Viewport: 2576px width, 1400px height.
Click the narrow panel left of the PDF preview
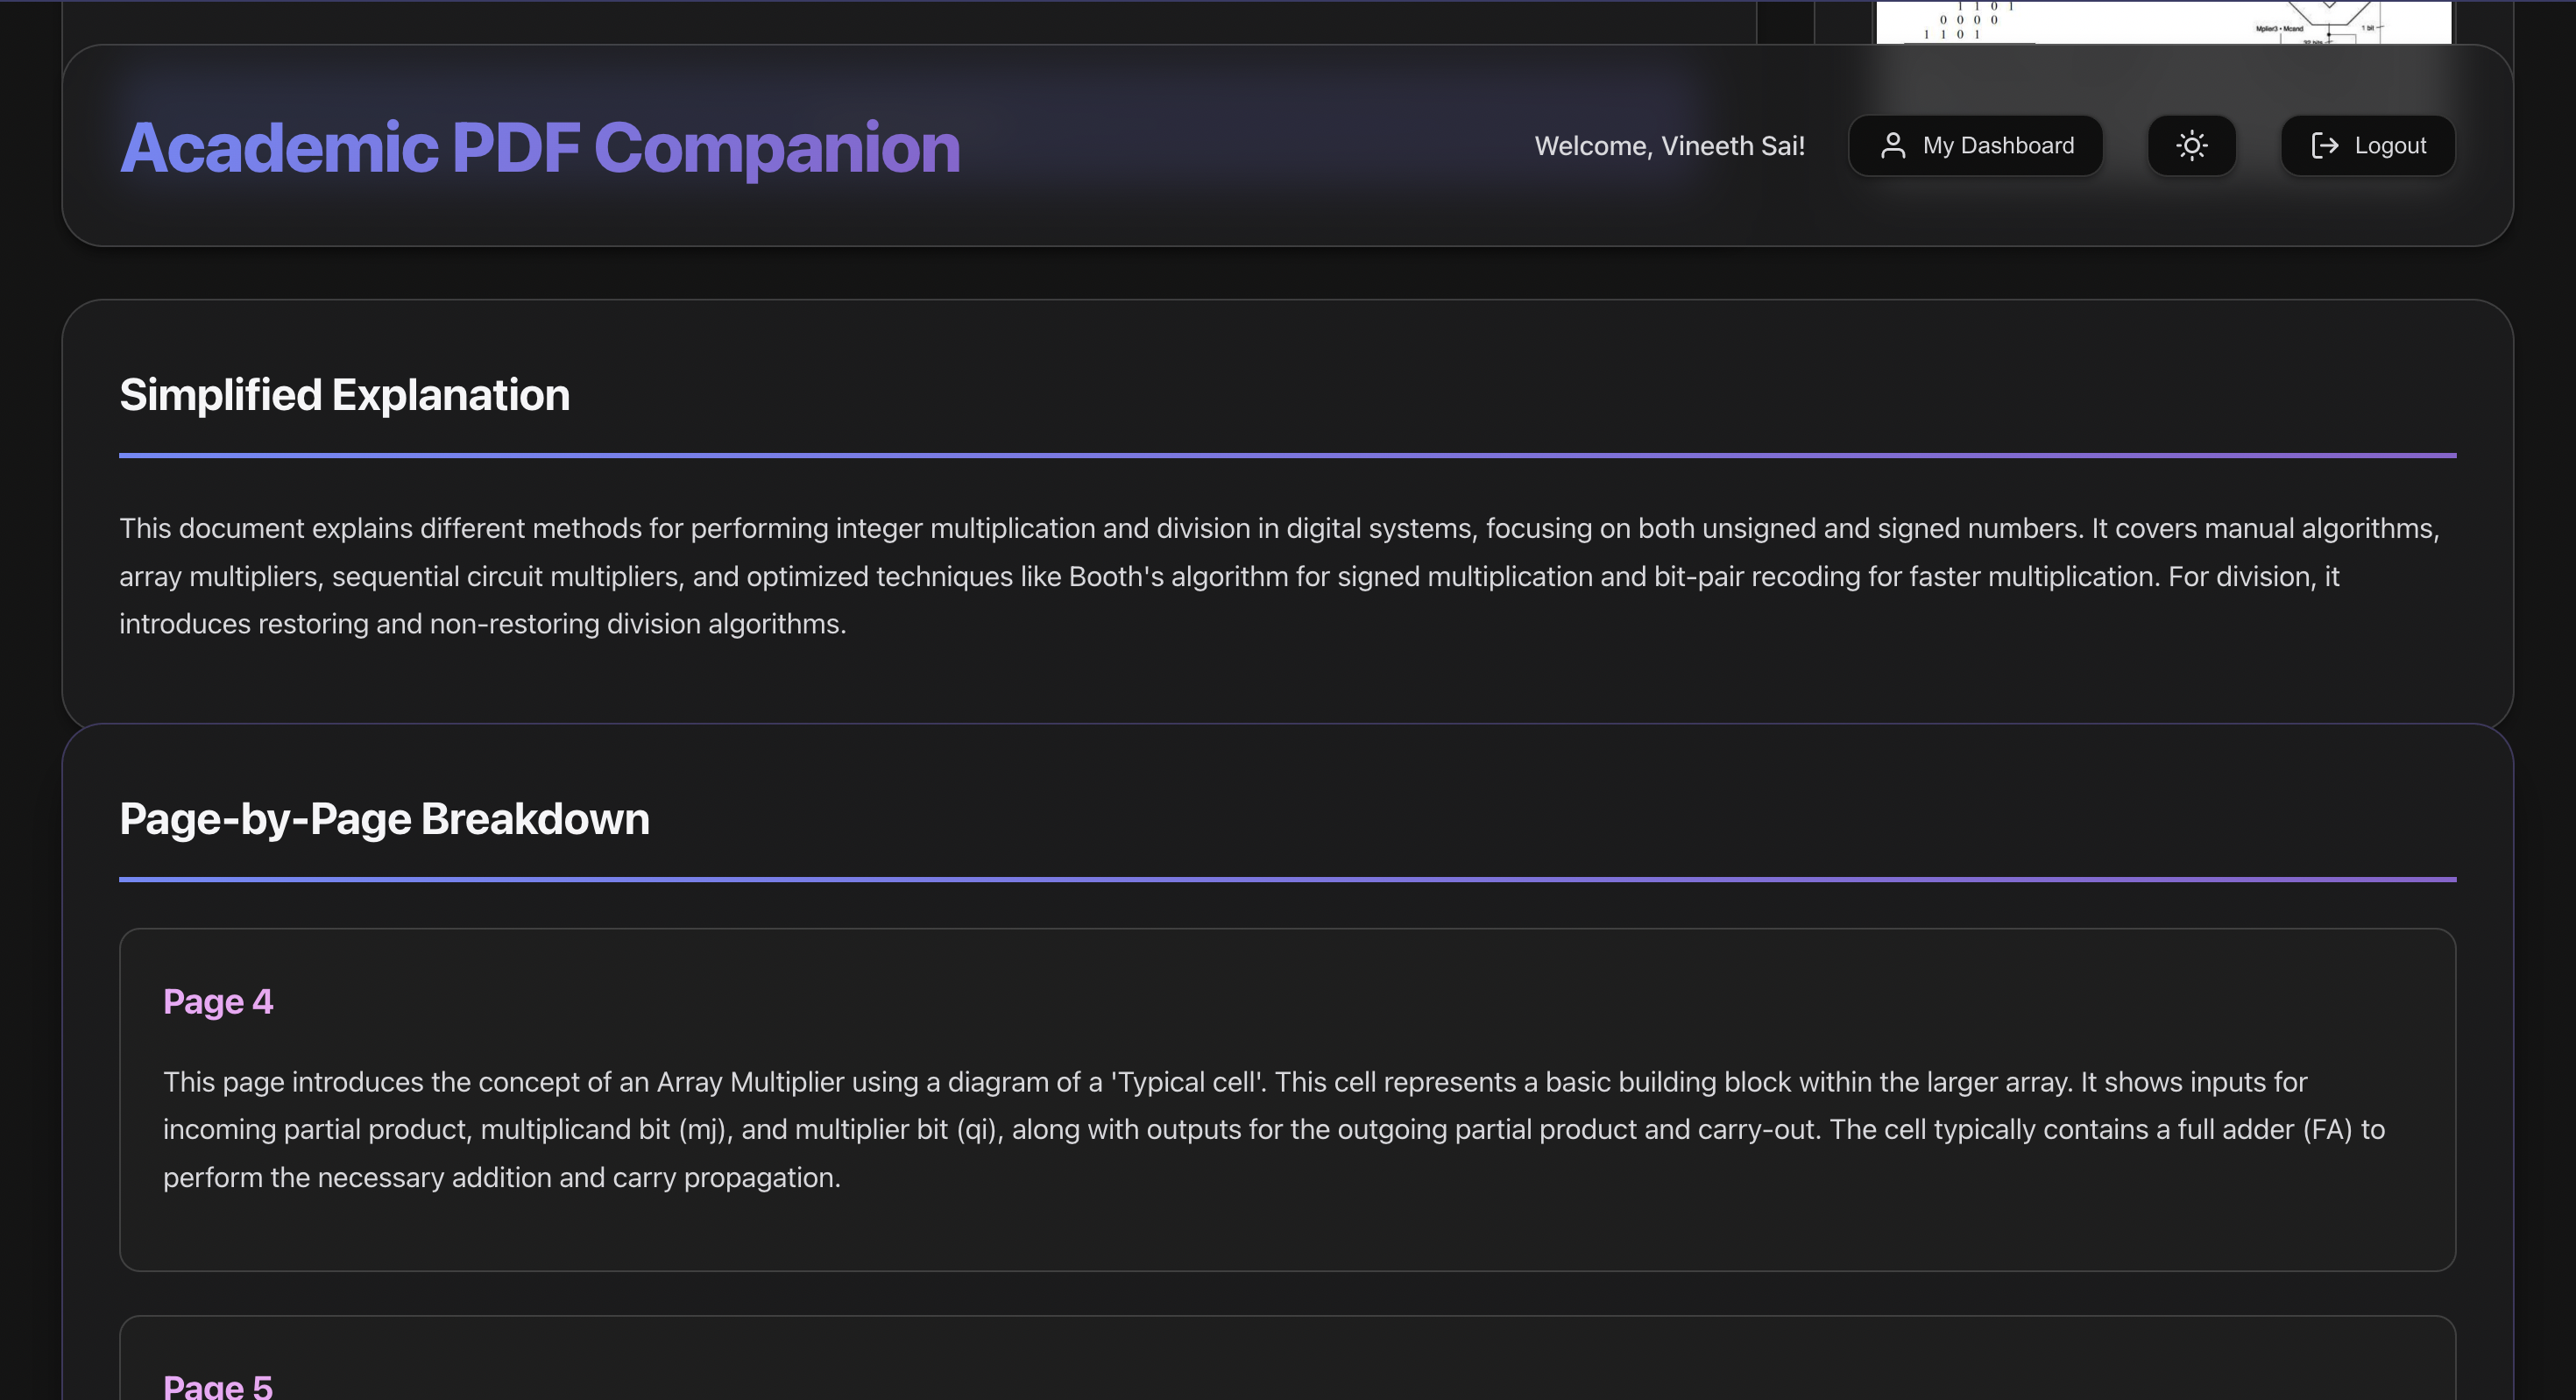point(1785,22)
